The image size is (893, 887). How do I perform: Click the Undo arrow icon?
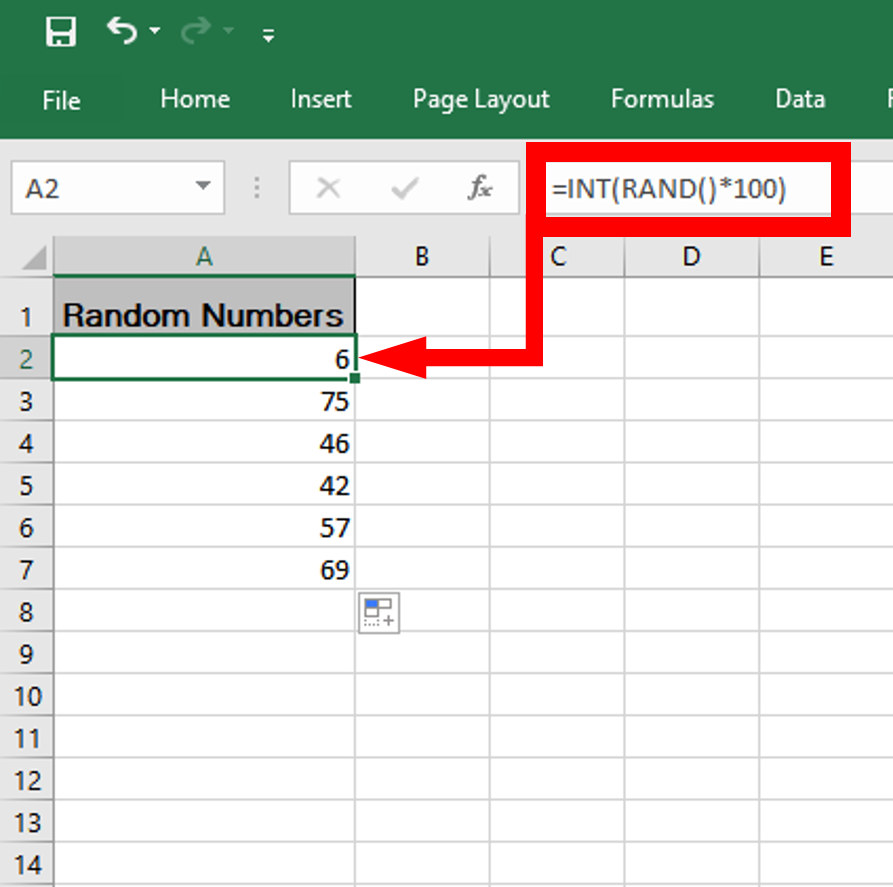(122, 31)
